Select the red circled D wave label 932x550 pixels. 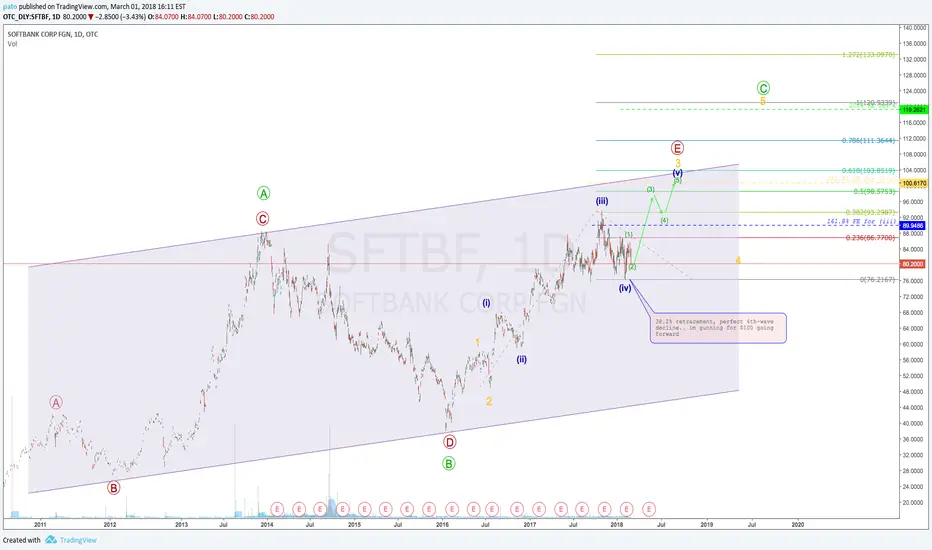point(449,442)
